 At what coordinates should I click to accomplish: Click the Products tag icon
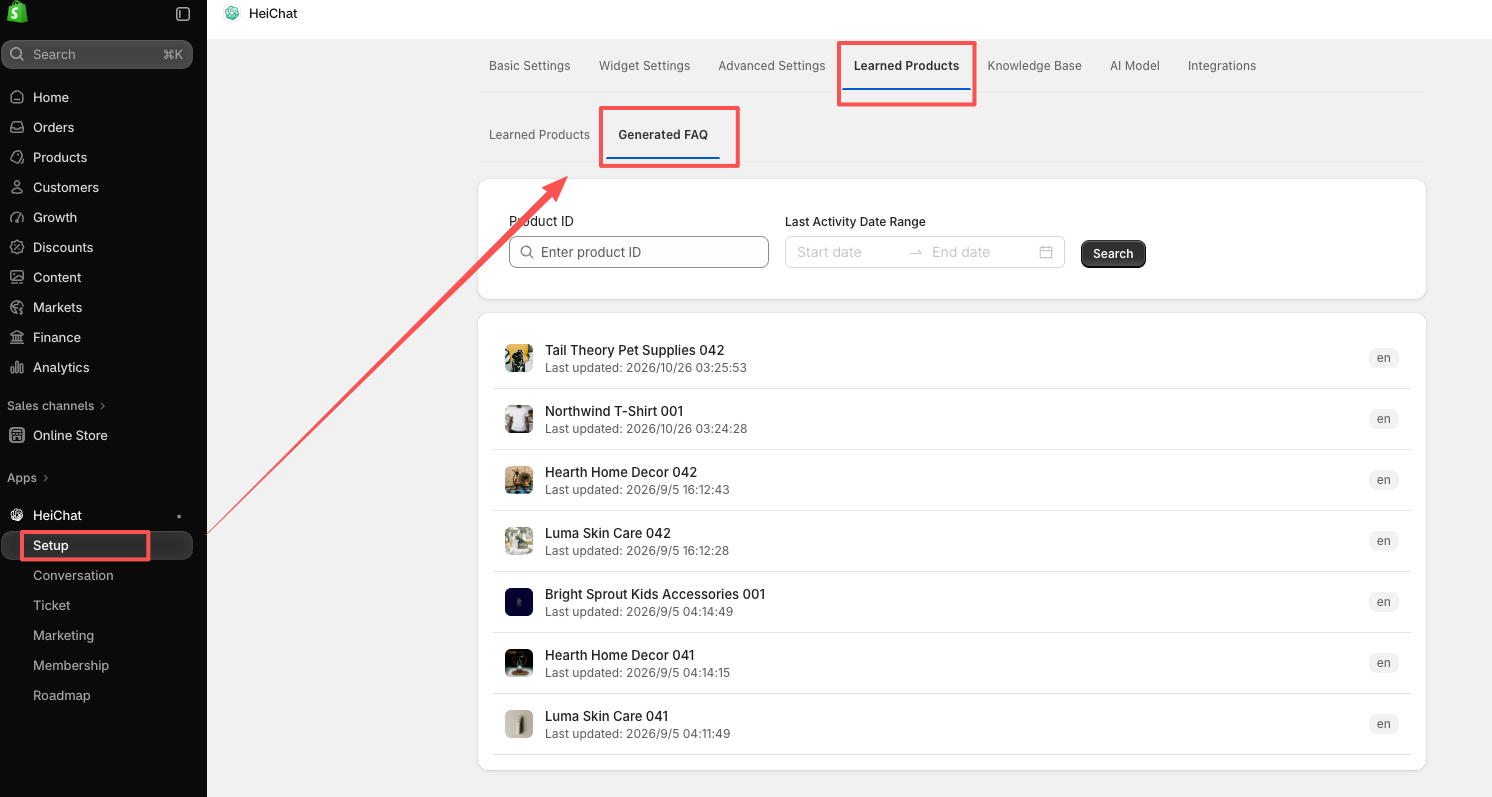point(16,157)
